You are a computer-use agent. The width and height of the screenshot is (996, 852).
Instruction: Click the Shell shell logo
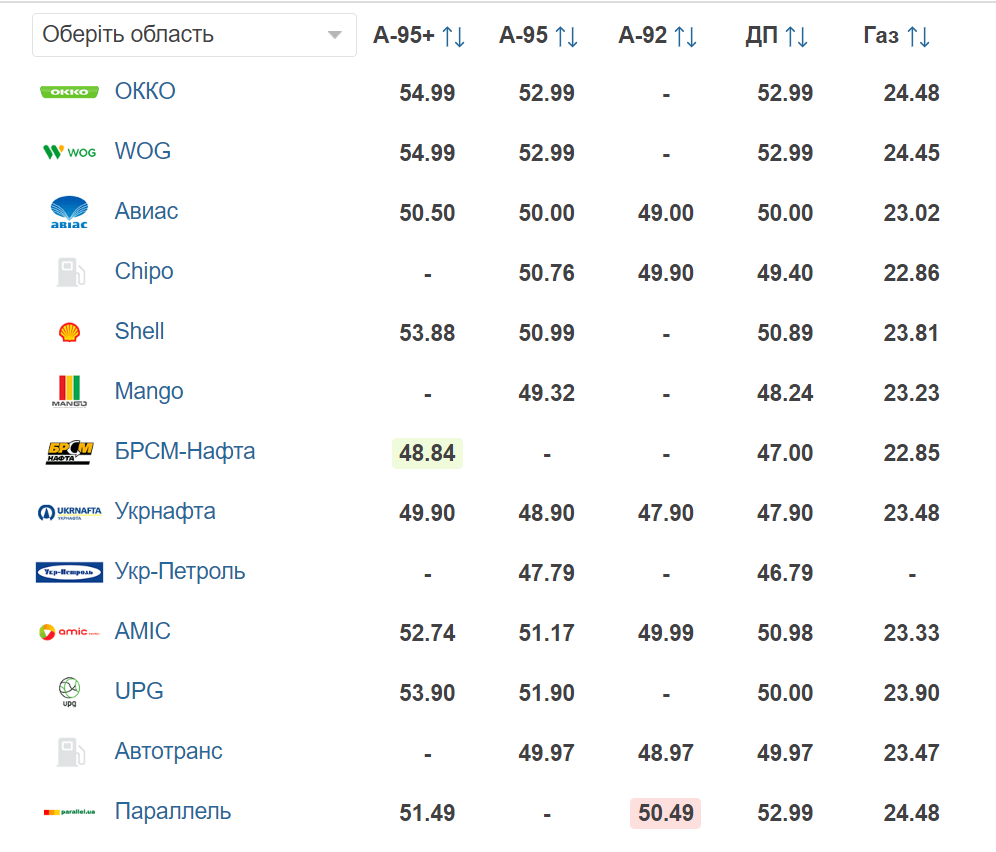click(x=69, y=332)
